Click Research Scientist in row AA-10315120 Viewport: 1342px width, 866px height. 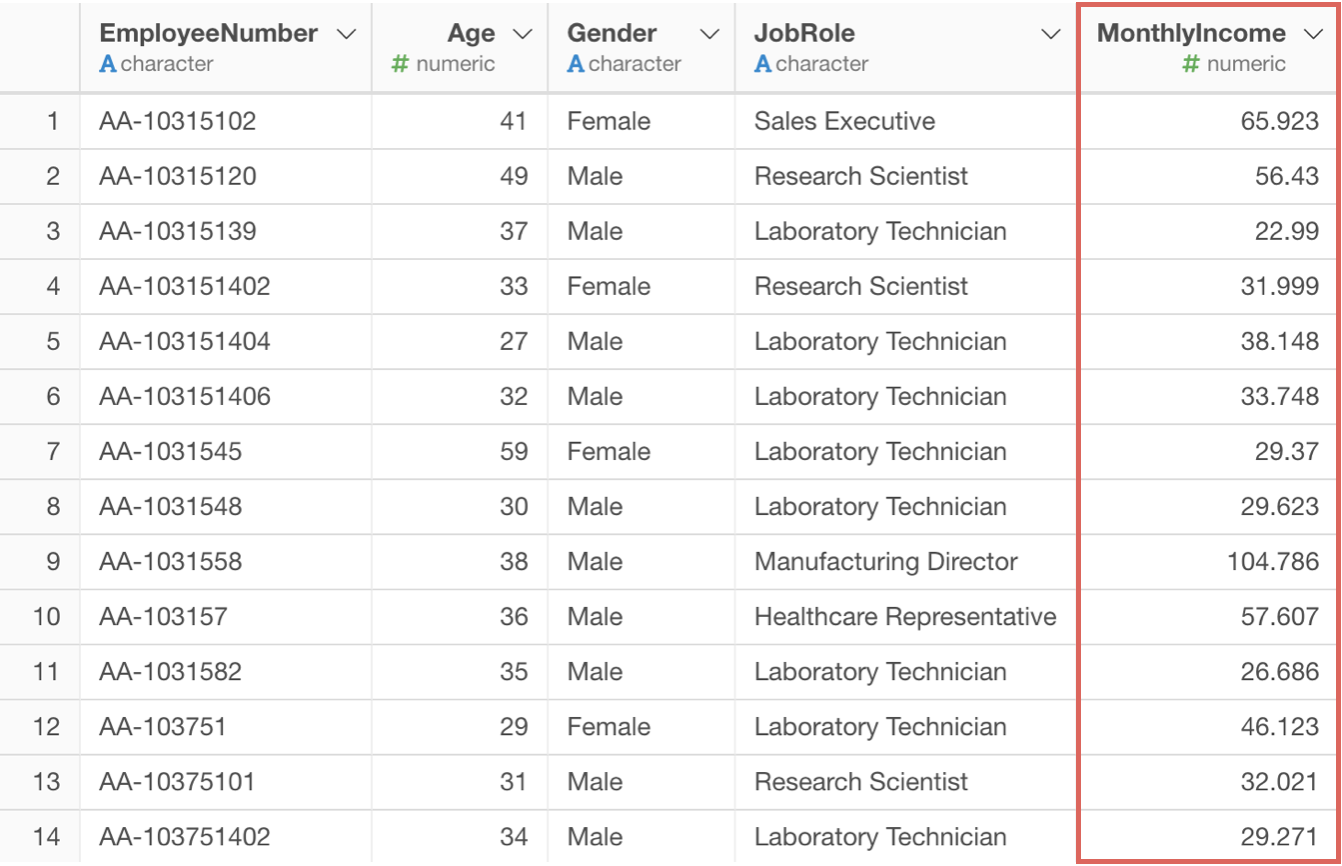(906, 177)
